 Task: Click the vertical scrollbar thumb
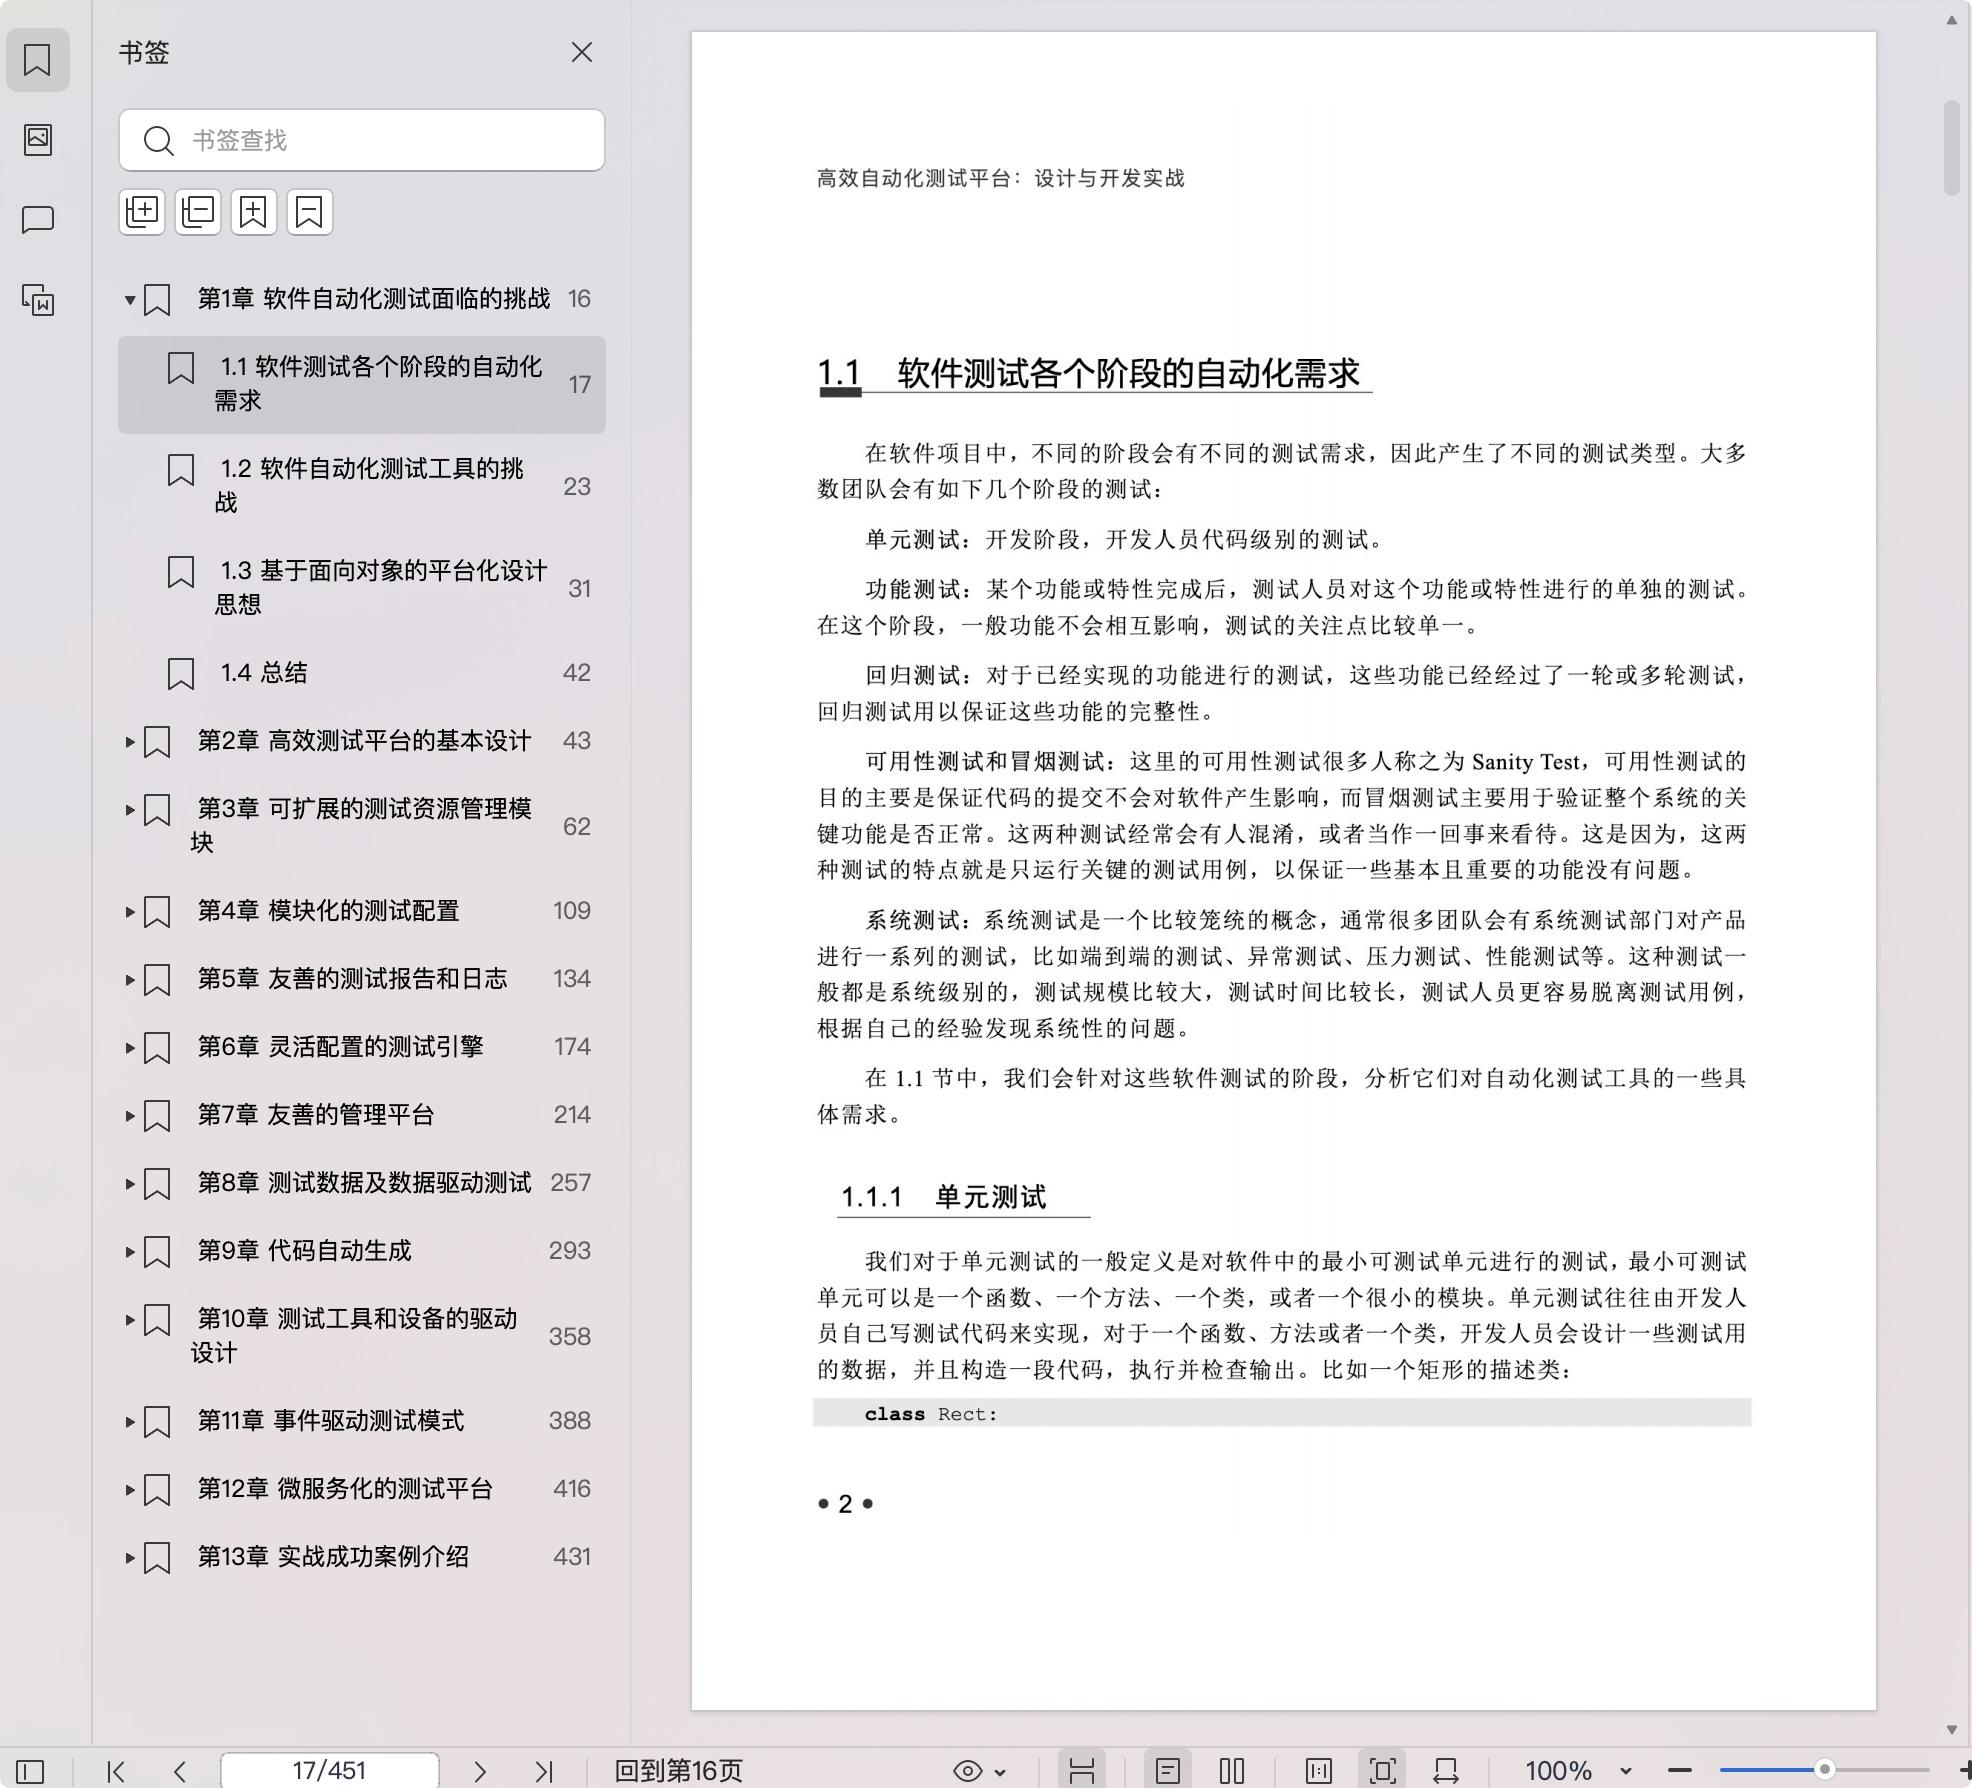[1952, 147]
